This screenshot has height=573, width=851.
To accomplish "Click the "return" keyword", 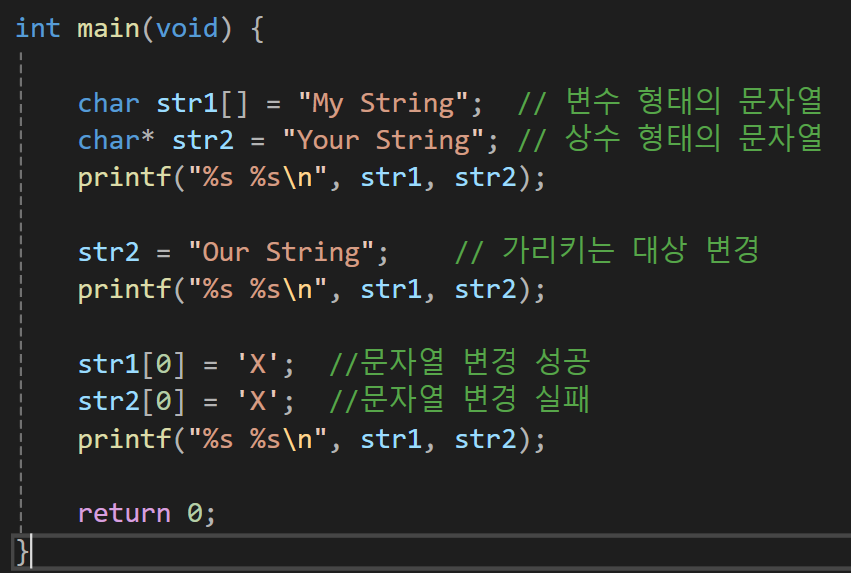I will [124, 513].
